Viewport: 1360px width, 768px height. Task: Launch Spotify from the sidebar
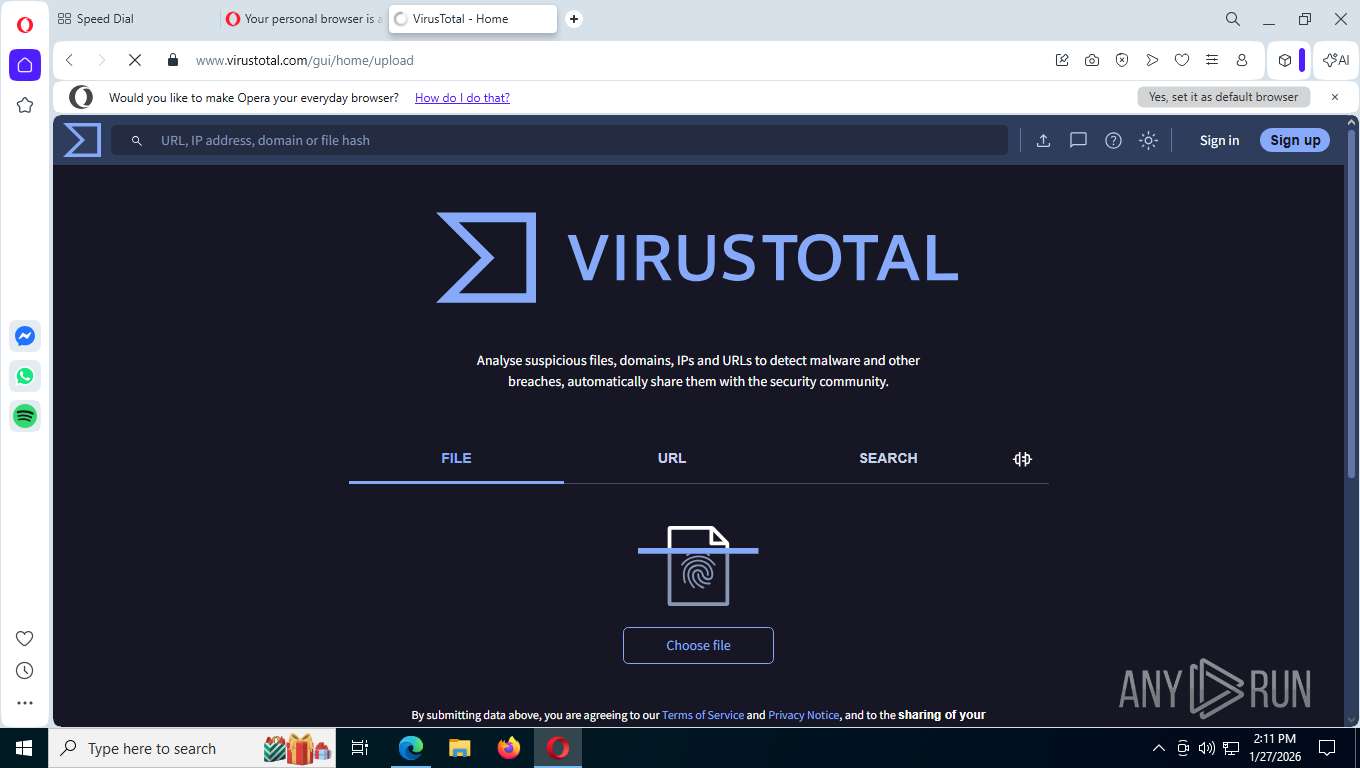[25, 416]
